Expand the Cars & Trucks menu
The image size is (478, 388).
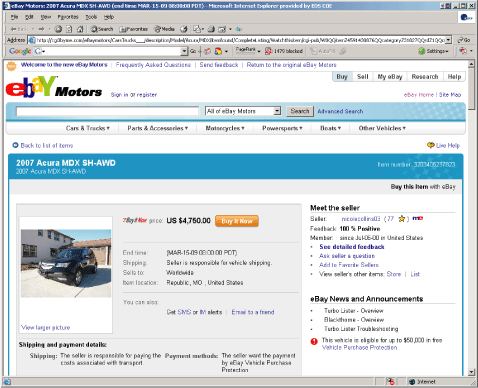(x=88, y=128)
